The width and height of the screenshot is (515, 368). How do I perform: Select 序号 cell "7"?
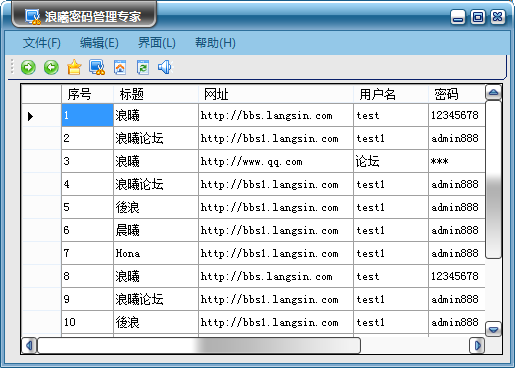pos(87,253)
